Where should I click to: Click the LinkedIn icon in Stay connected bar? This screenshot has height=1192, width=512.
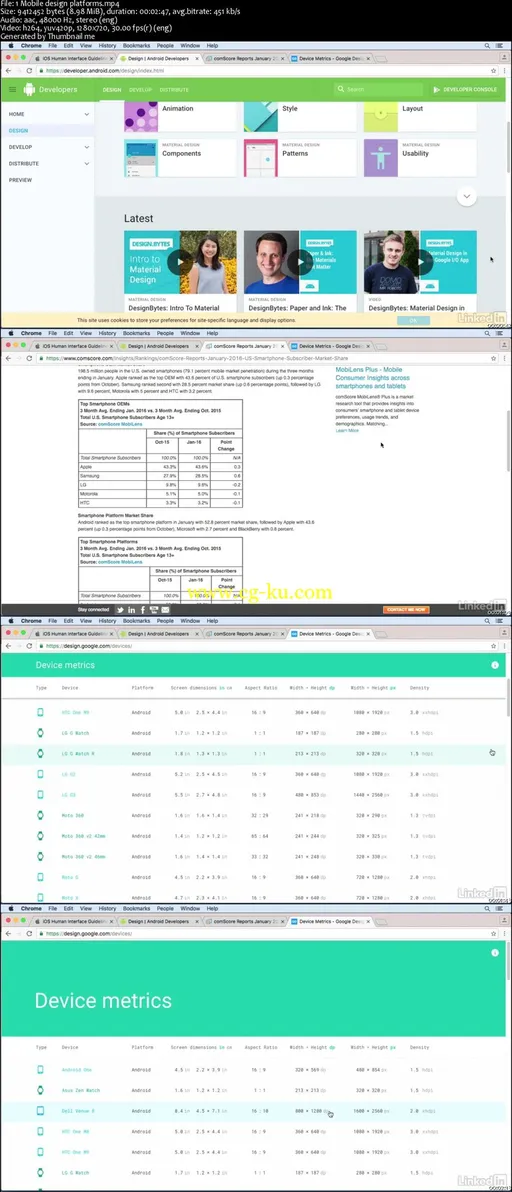(131, 610)
